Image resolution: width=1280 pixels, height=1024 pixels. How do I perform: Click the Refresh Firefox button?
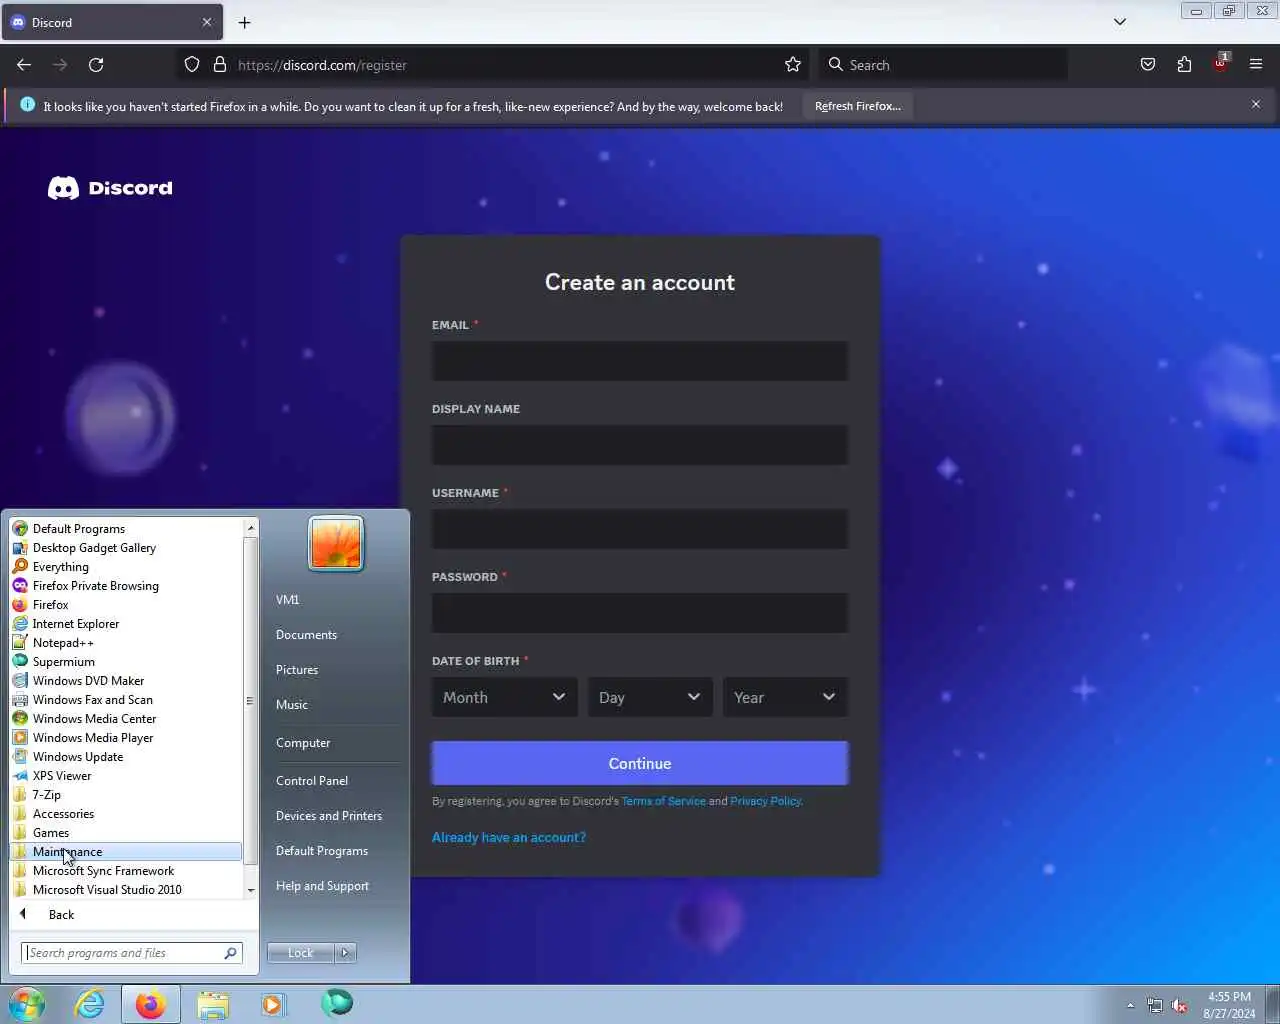pyautogui.click(x=857, y=106)
